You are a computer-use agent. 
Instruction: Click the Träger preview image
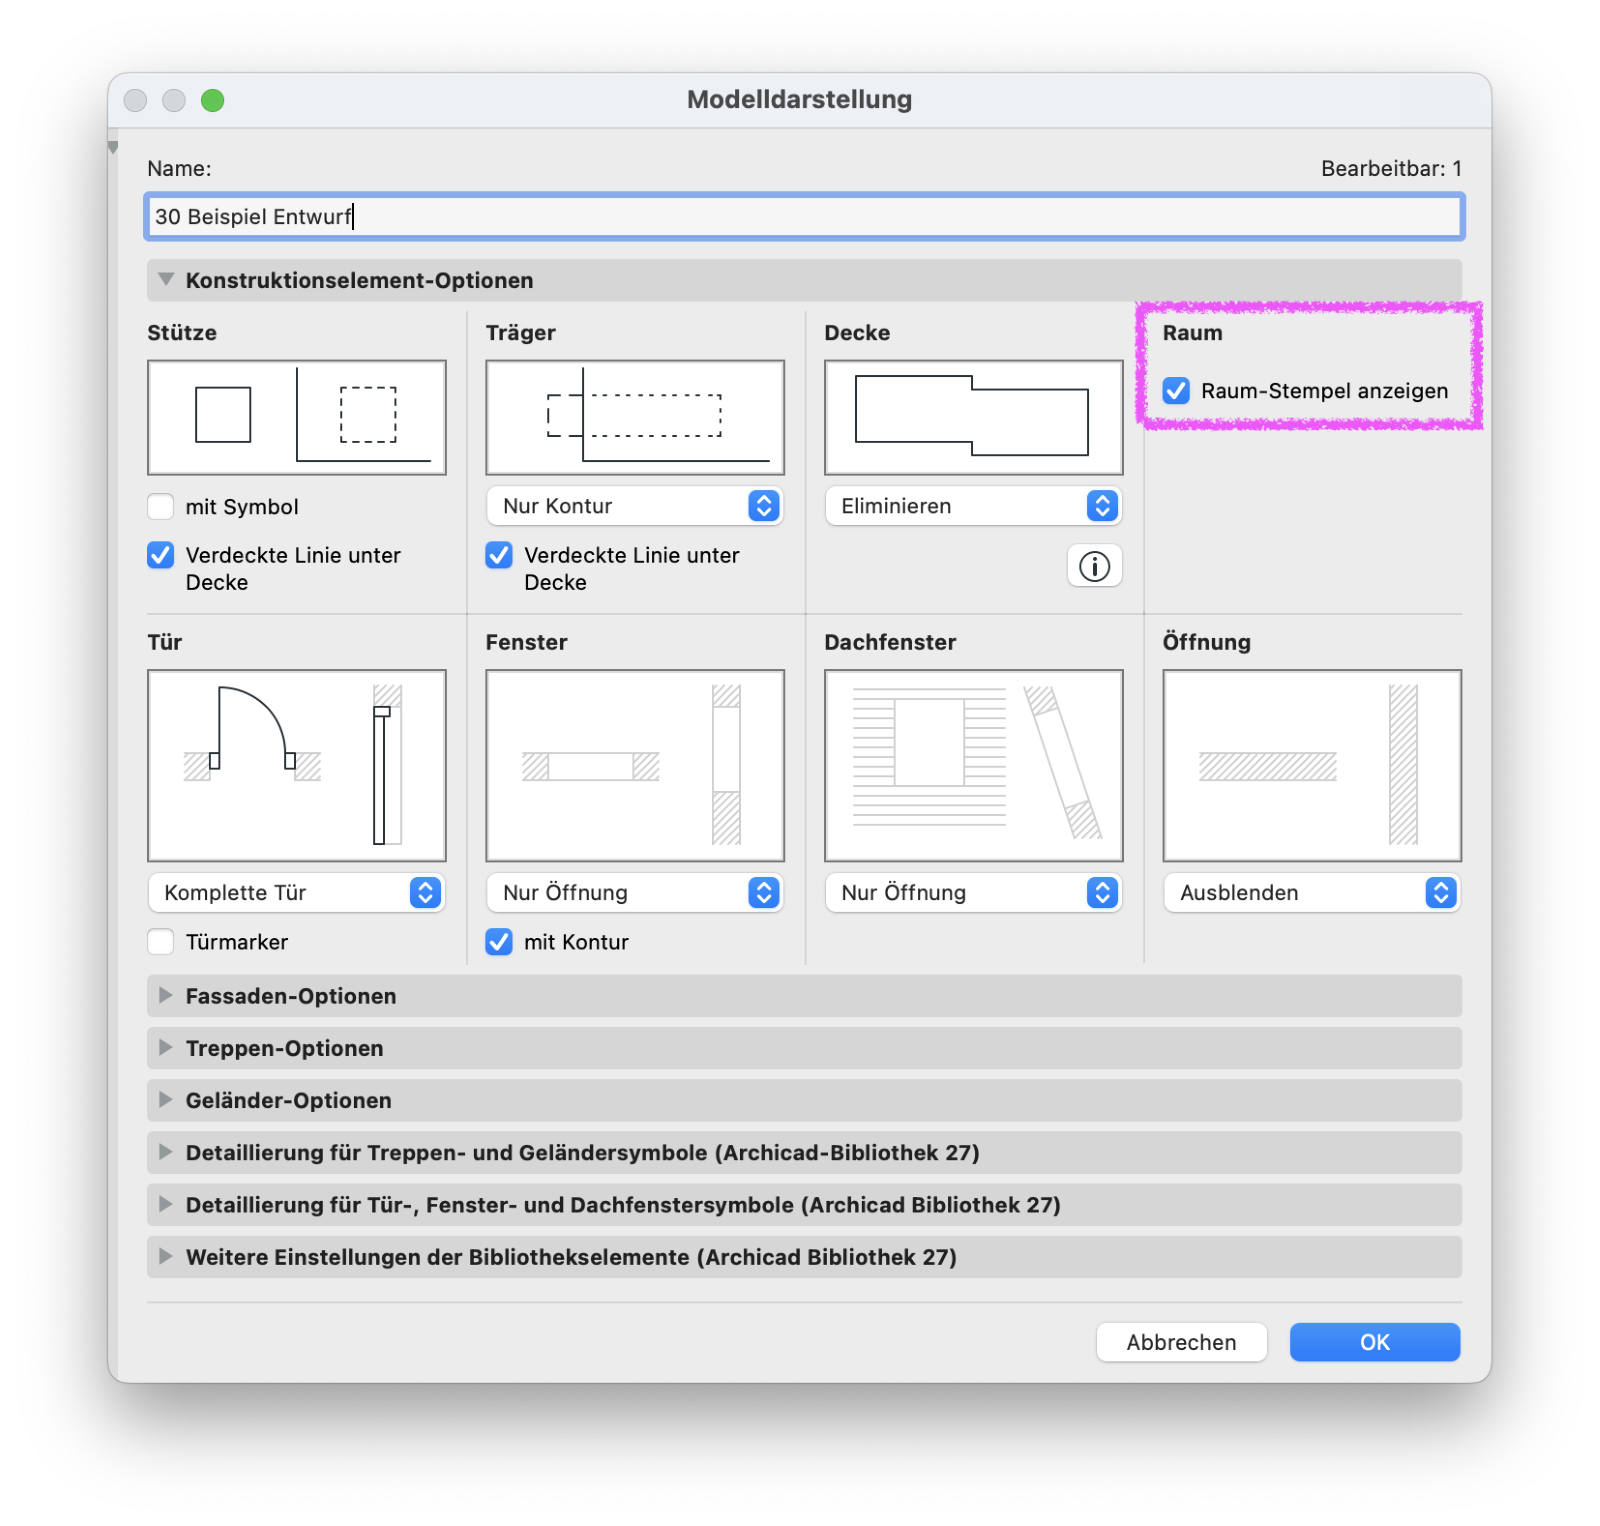[x=635, y=417]
